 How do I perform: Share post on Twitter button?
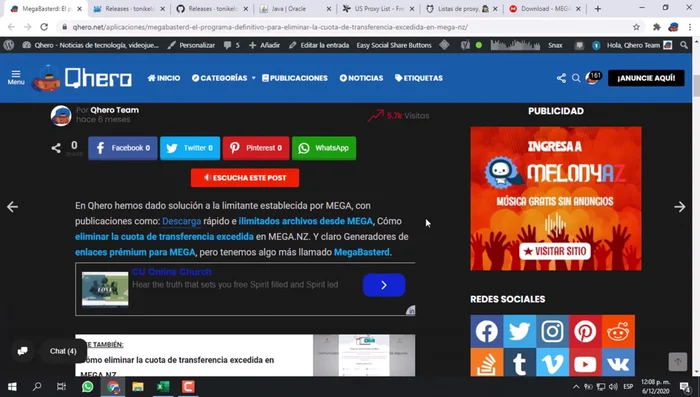click(190, 148)
